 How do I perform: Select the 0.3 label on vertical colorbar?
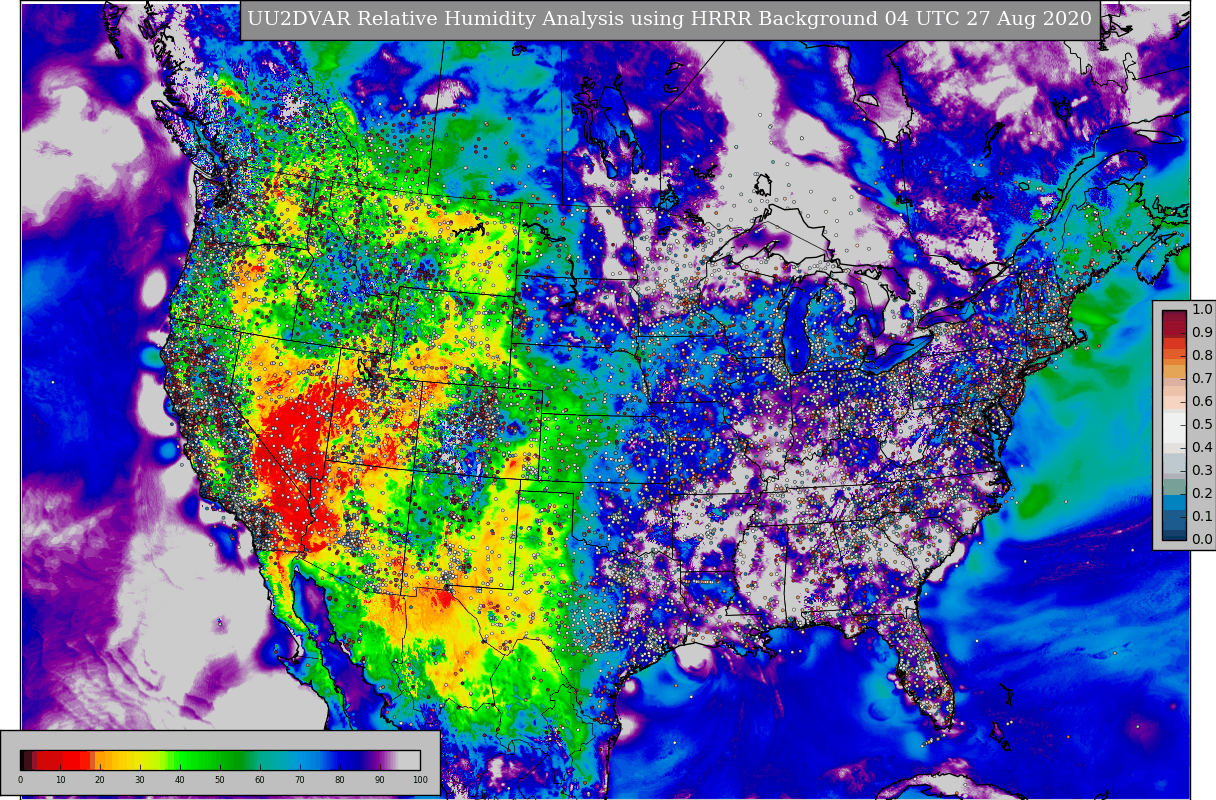click(x=1202, y=471)
